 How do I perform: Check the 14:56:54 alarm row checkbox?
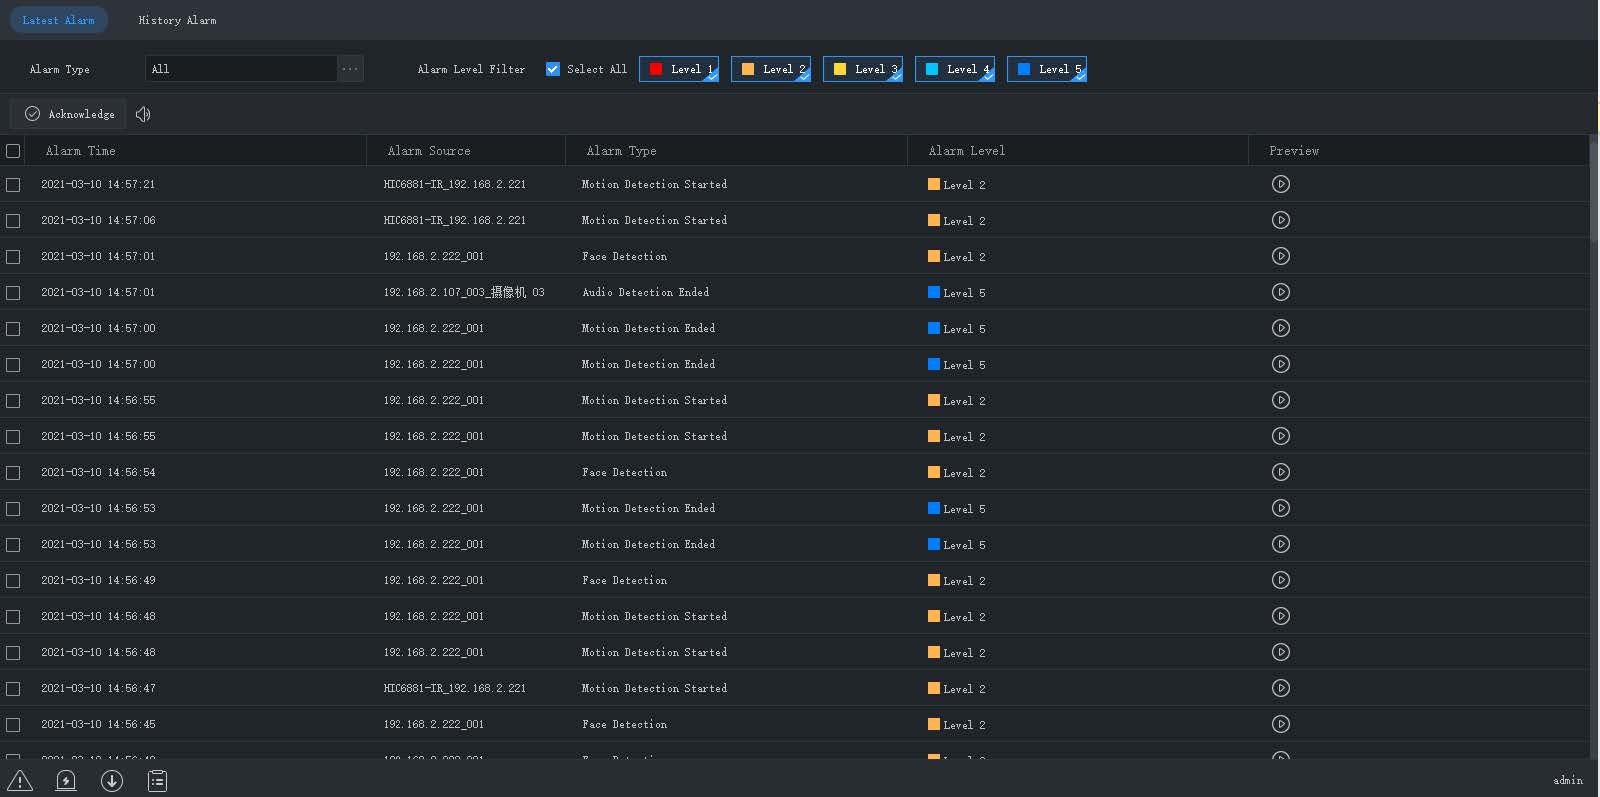13,473
